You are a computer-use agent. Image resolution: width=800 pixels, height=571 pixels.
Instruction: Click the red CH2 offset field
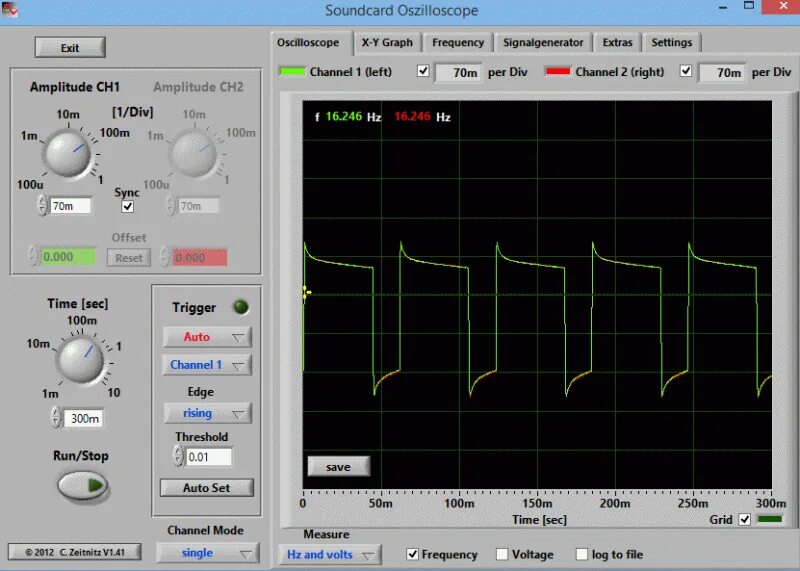[200, 257]
